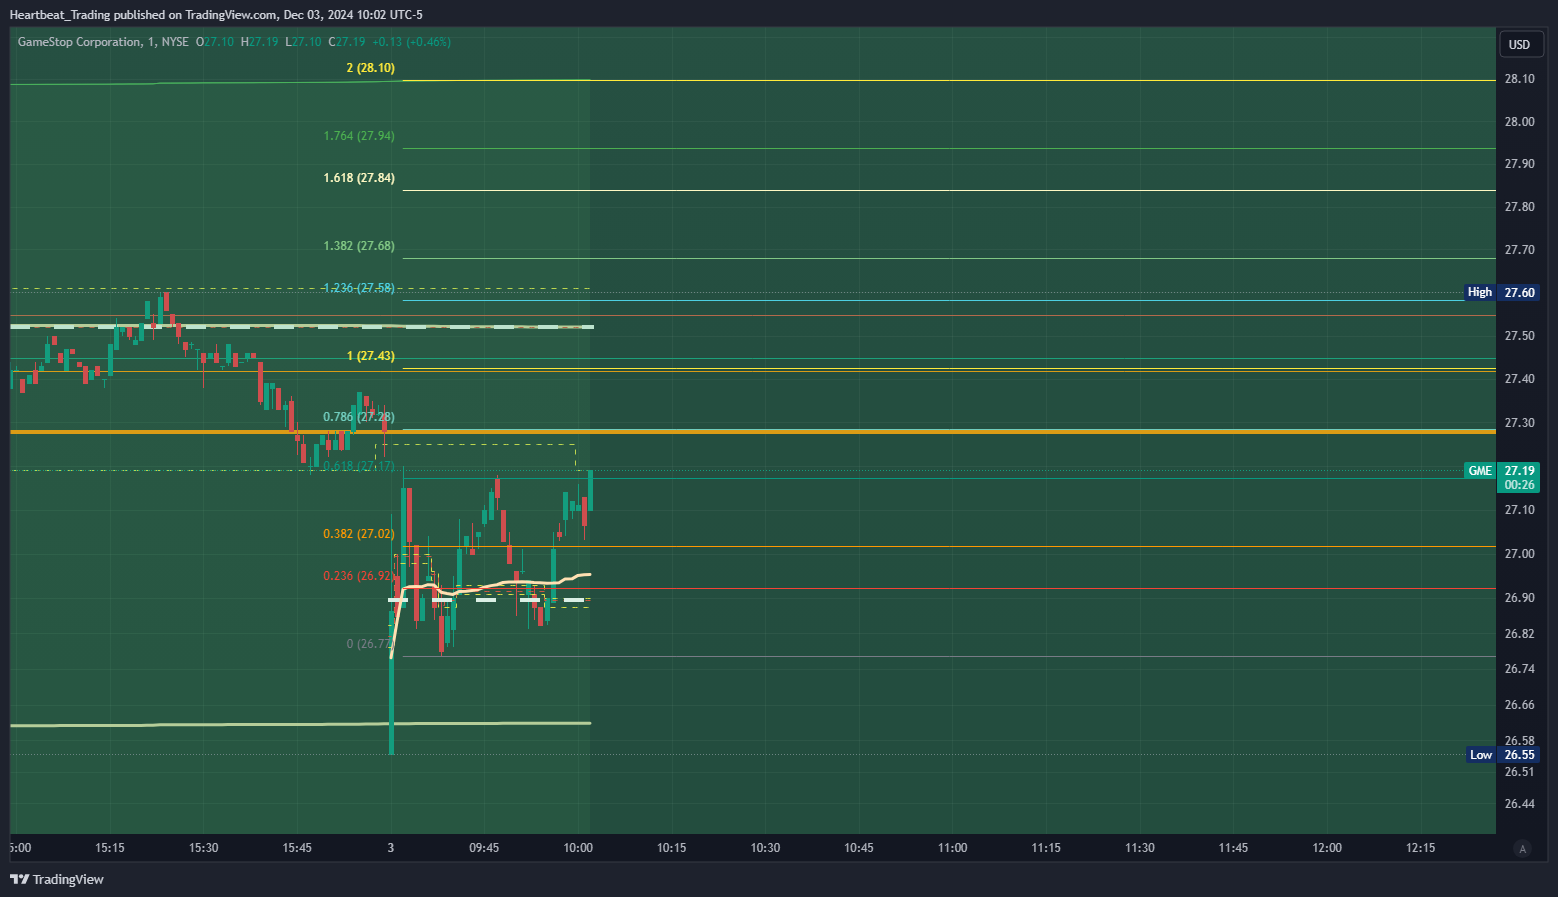Click 27.70 on the price axis

coord(1519,250)
